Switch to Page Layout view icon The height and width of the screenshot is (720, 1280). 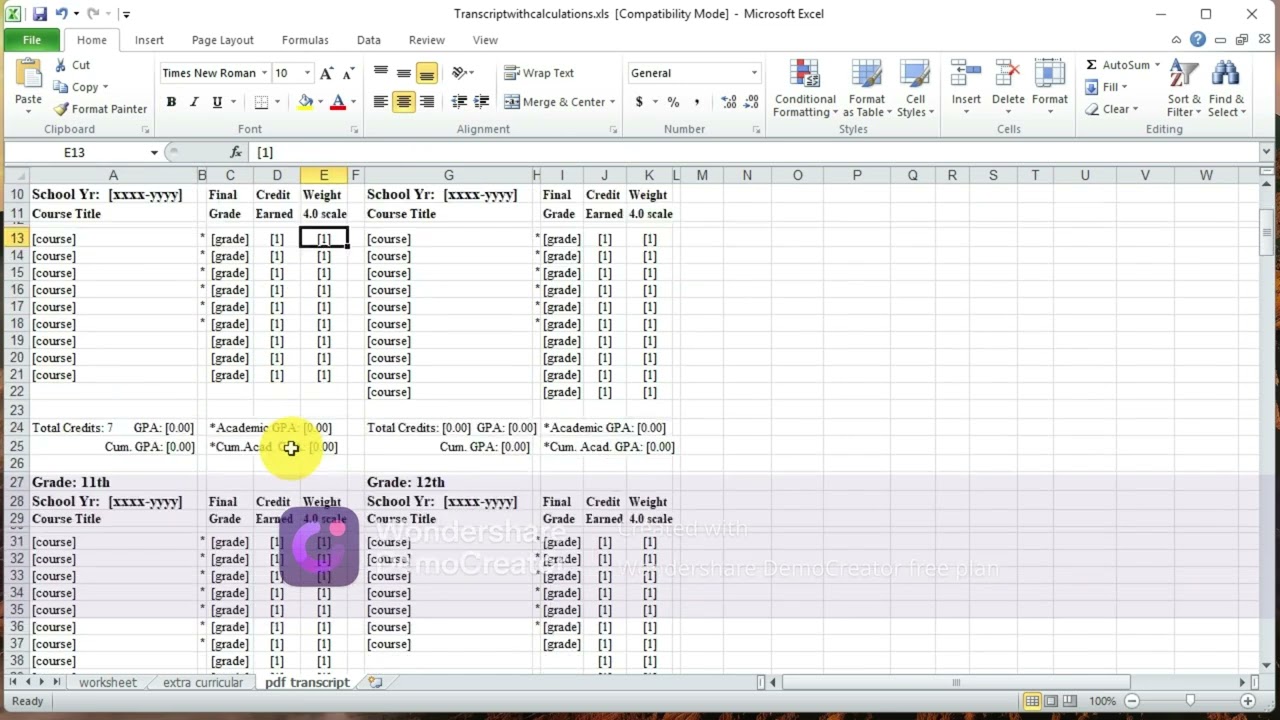click(x=1050, y=701)
